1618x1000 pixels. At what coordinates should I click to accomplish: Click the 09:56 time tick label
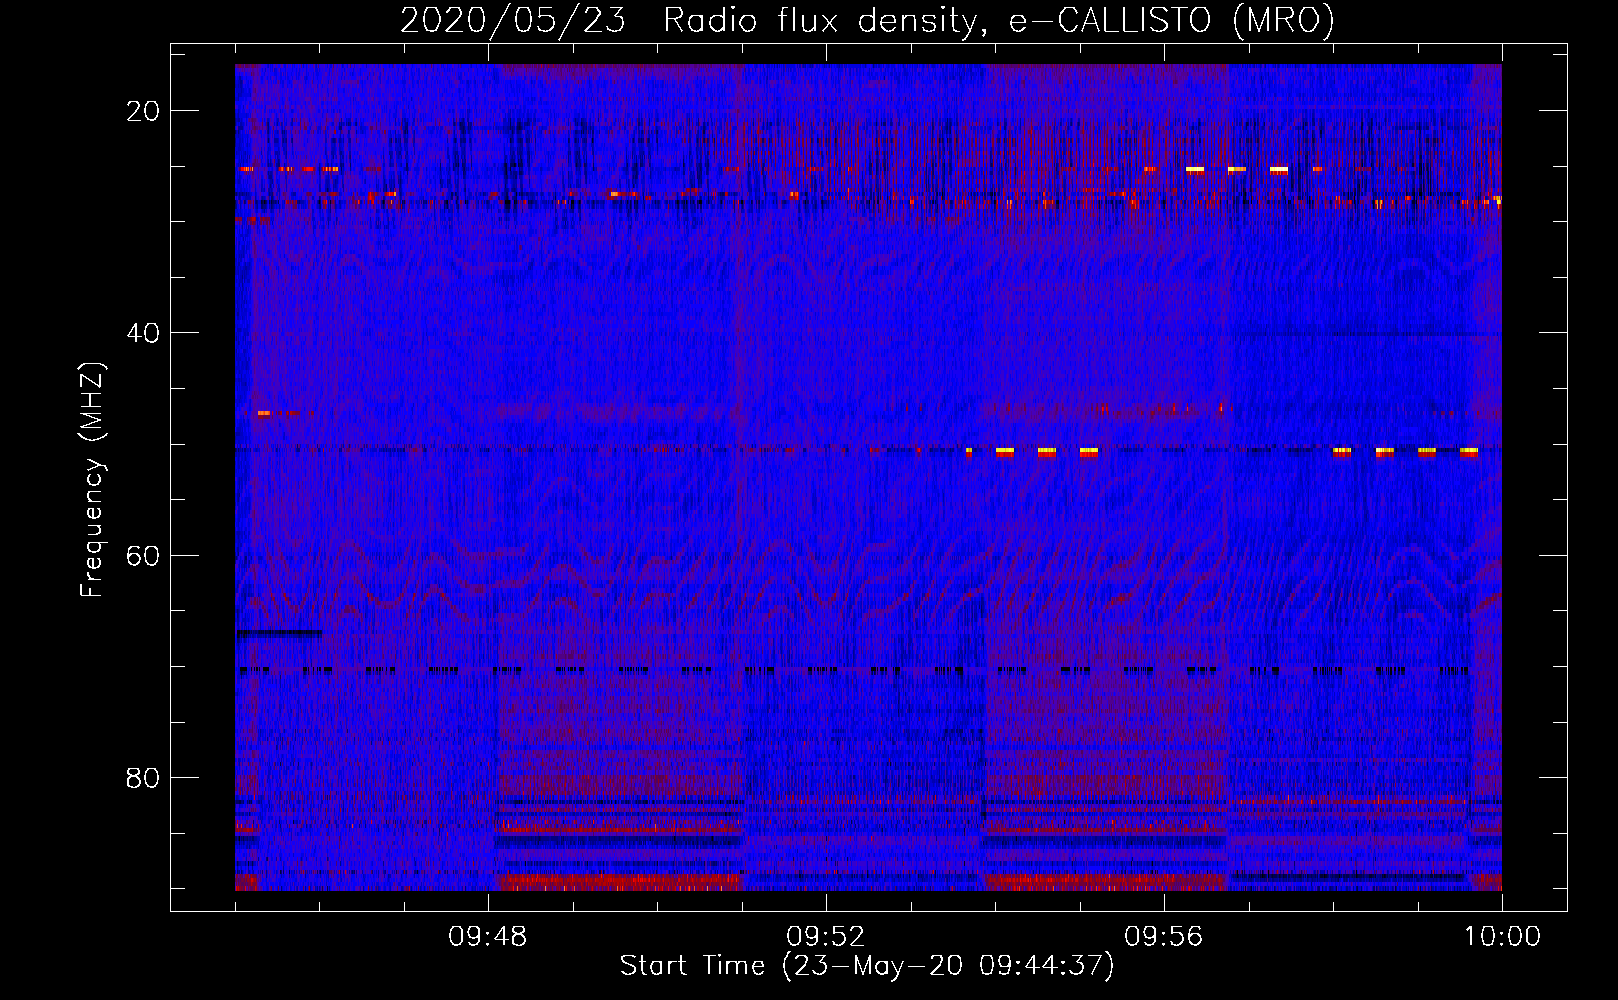1164,937
